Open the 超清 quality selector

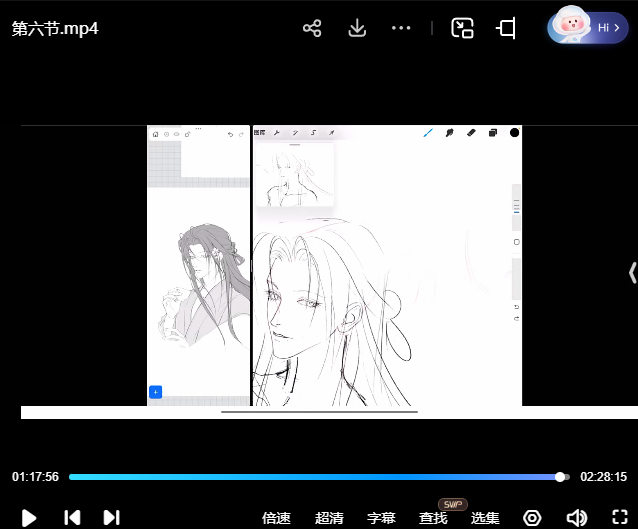tap(329, 518)
